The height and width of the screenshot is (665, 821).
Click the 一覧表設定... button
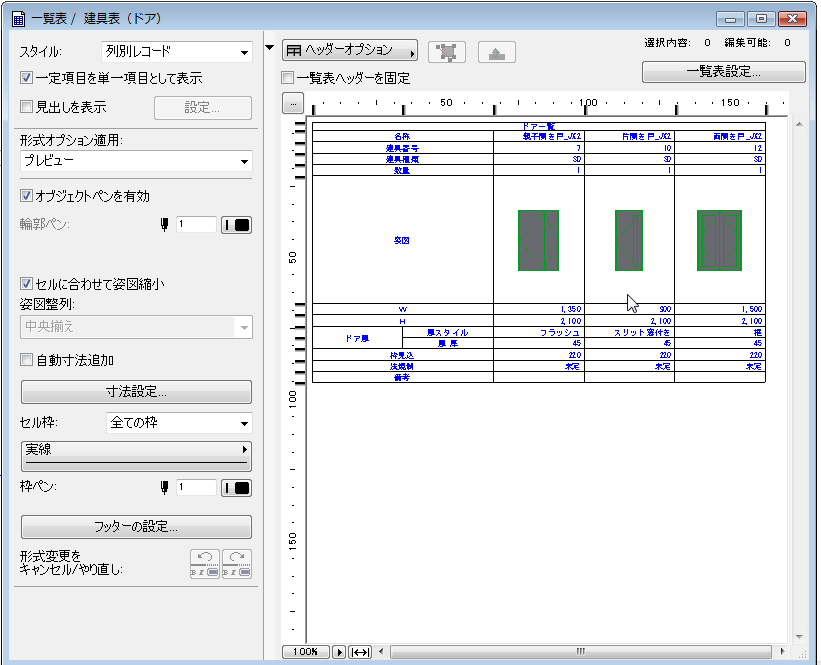click(724, 72)
